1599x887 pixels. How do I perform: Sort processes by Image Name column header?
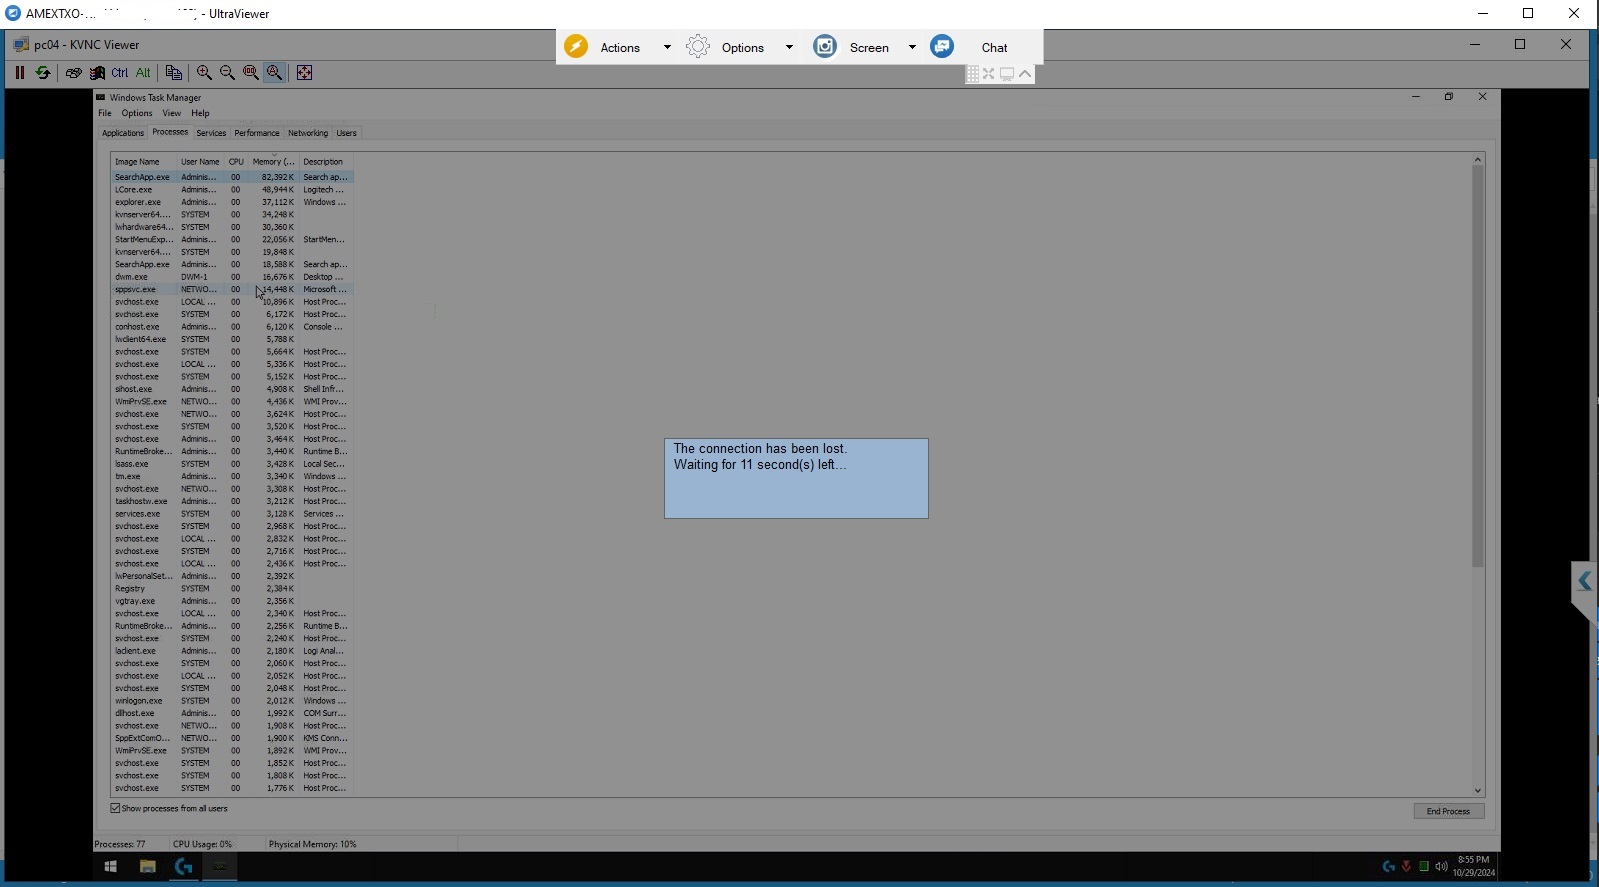[x=144, y=162]
